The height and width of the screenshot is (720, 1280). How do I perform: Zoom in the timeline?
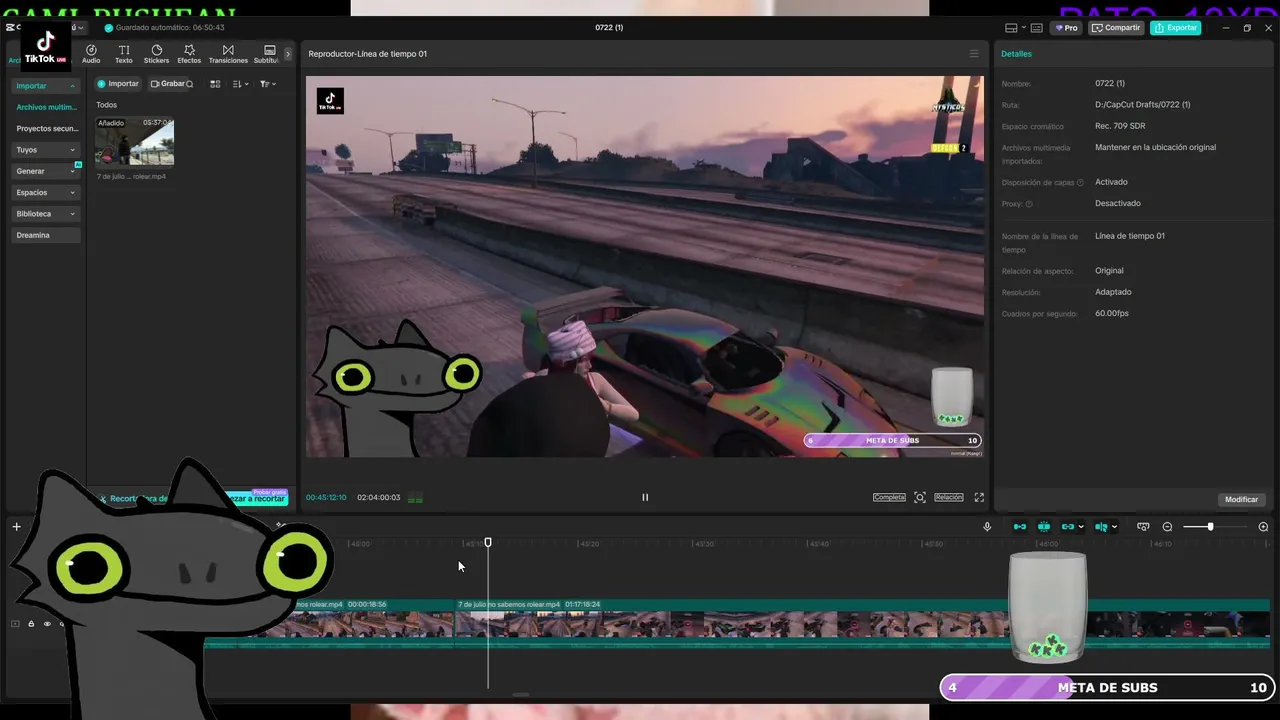click(x=1263, y=527)
